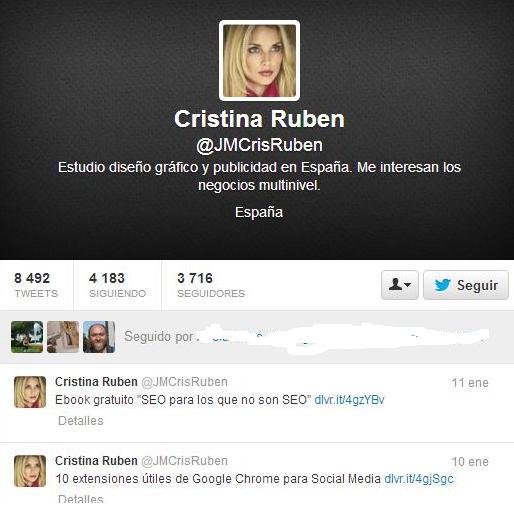Click avatar icon beside the 10 ene tweet
This screenshot has height=508, width=514.
click(x=30, y=471)
